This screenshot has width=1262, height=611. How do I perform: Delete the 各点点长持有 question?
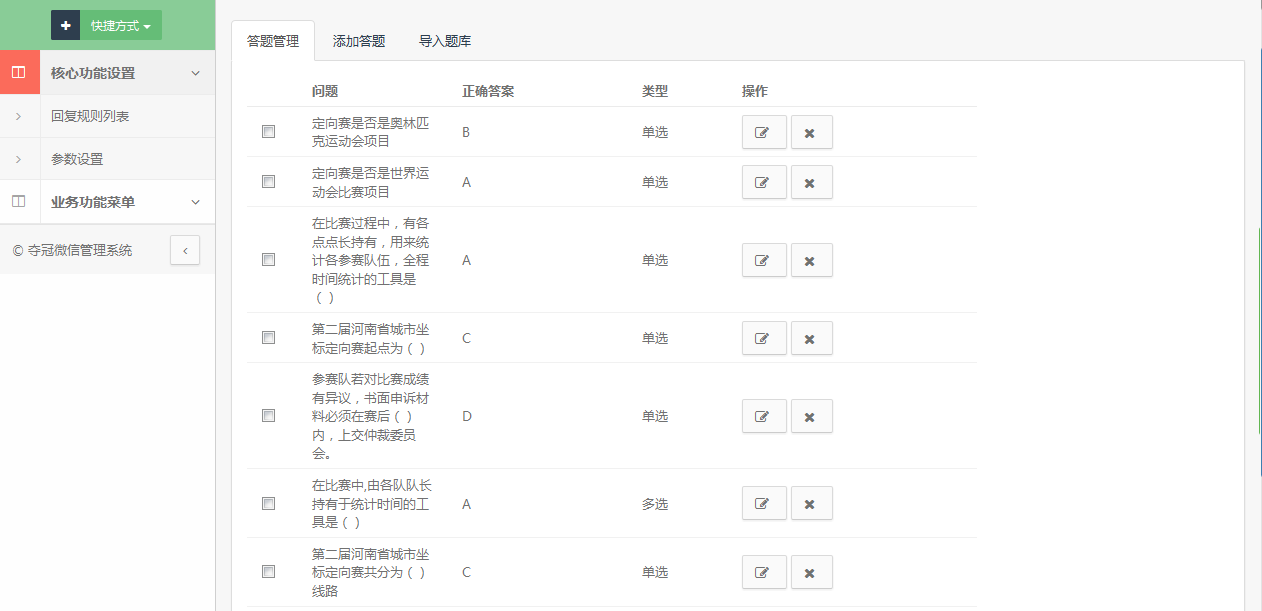pos(812,260)
